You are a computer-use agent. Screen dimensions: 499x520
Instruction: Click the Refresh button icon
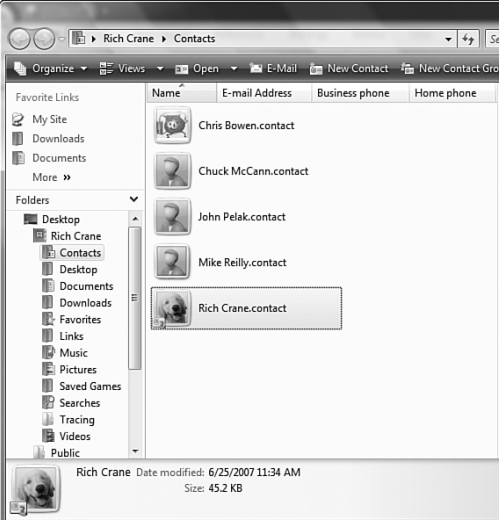[x=468, y=39]
